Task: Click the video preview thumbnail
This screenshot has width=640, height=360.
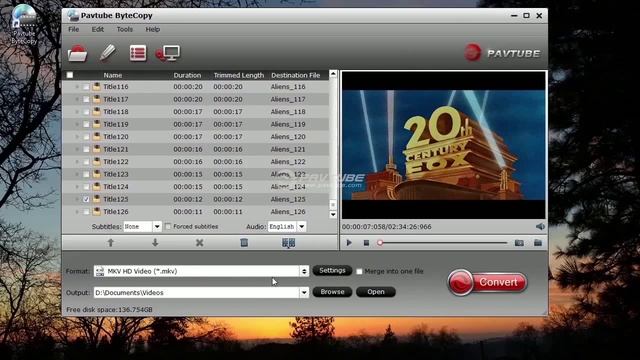Action: [x=444, y=145]
